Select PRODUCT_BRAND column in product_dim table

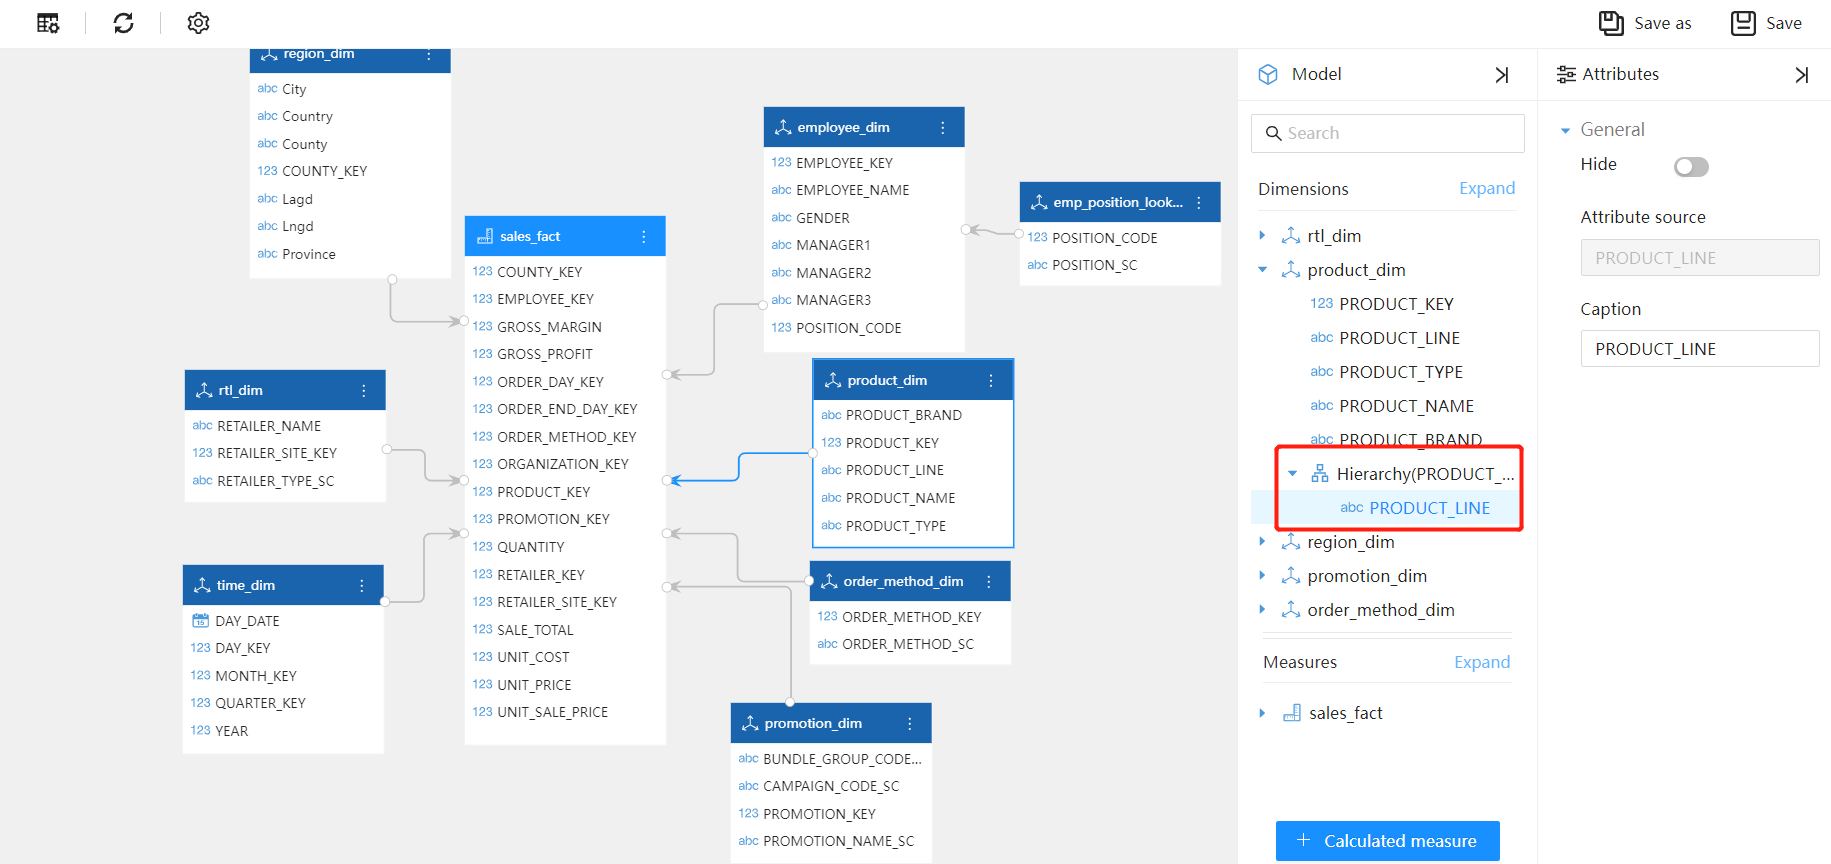click(x=904, y=415)
